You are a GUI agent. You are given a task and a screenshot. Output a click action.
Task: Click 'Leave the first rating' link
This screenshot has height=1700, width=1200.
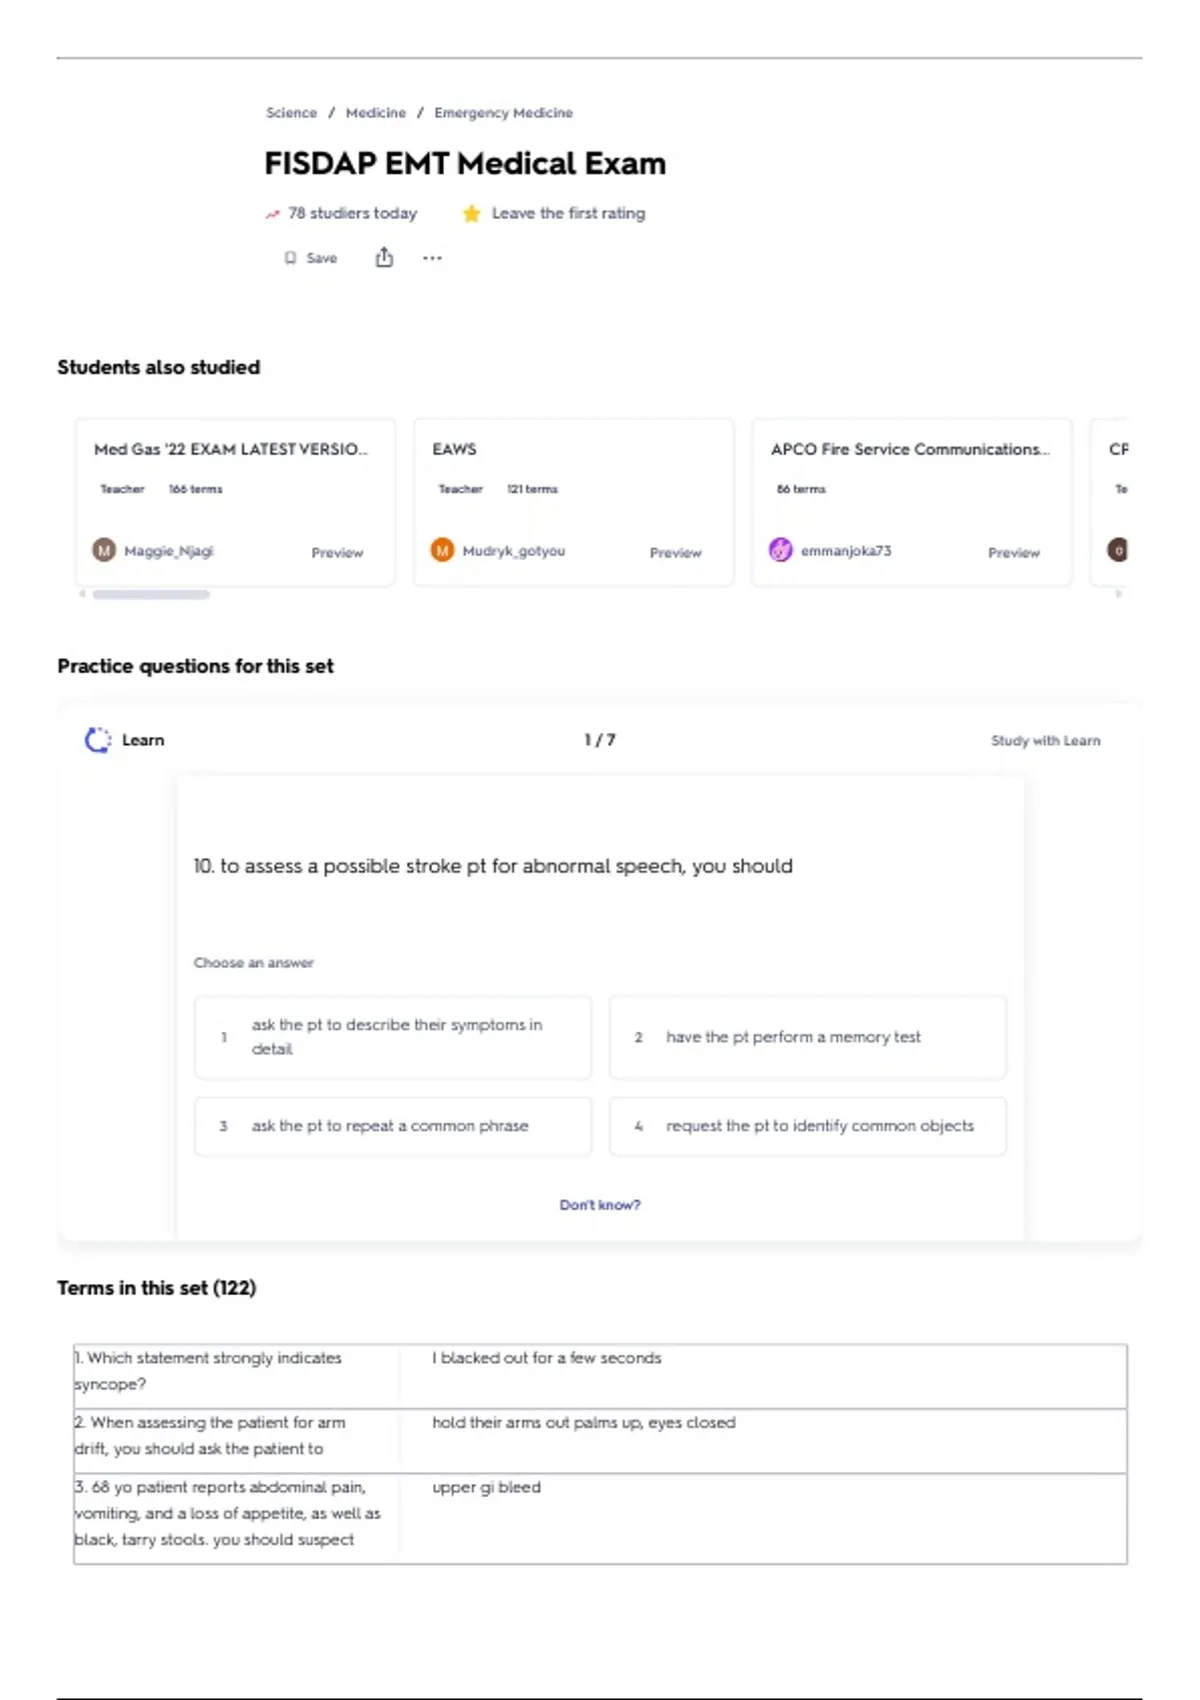tap(568, 213)
